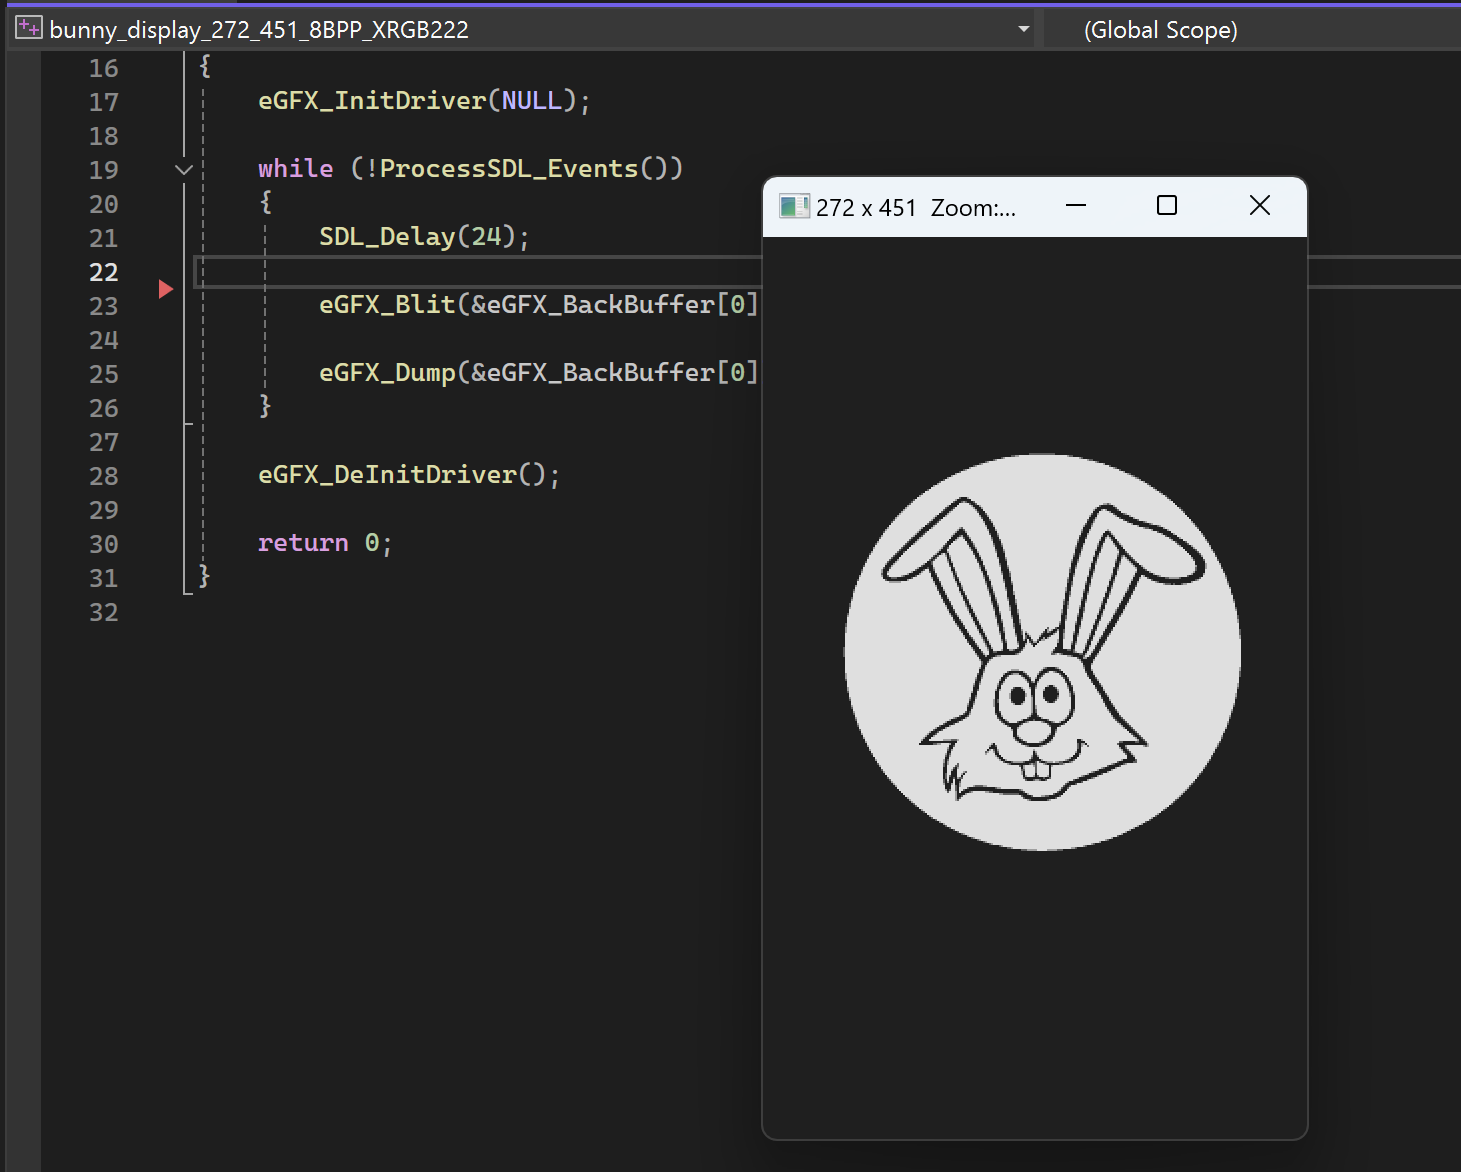Minimize the 272 x 451 preview window
1461x1172 pixels.
[1076, 206]
